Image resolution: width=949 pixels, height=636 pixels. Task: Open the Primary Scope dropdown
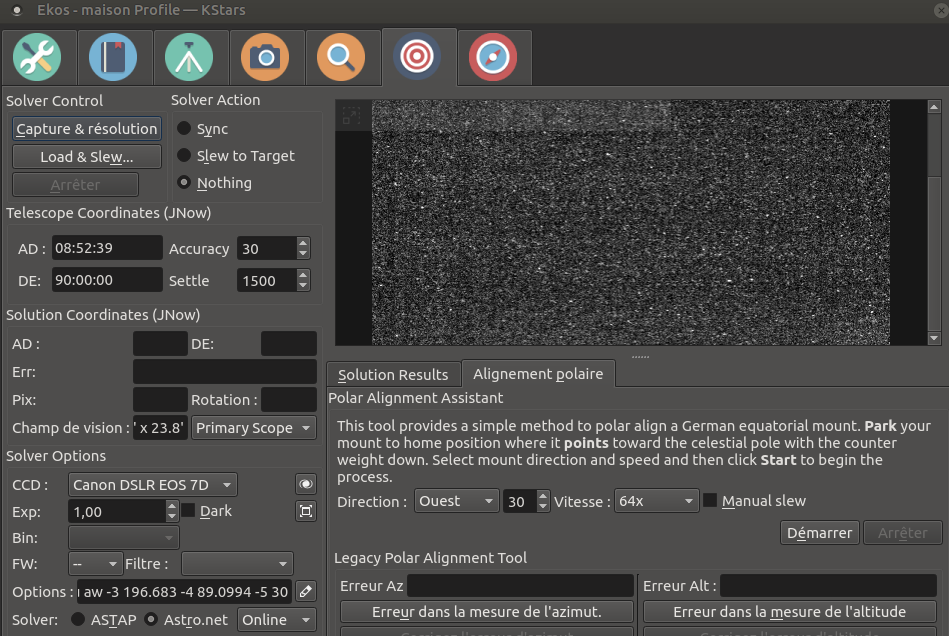[x=254, y=428]
